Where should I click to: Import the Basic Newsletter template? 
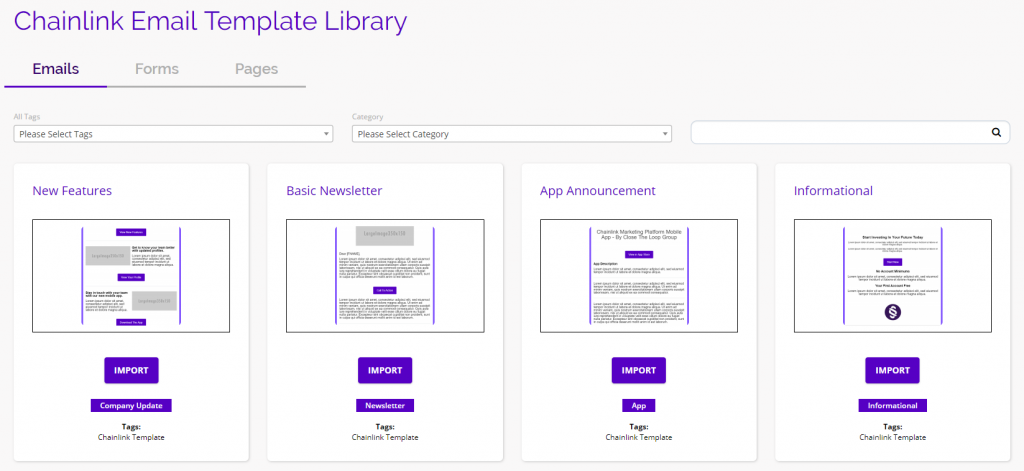(x=385, y=370)
